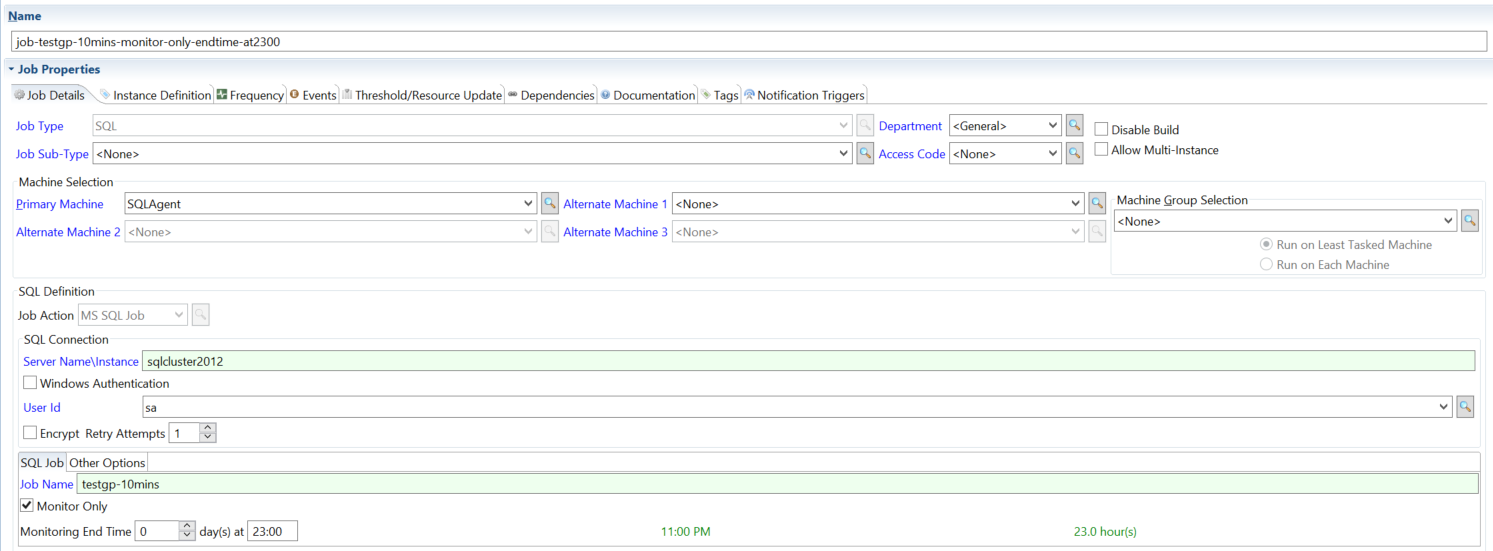Image resolution: width=1493 pixels, height=551 pixels.
Task: Open the Threshold/Resource Update tab
Action: (421, 95)
